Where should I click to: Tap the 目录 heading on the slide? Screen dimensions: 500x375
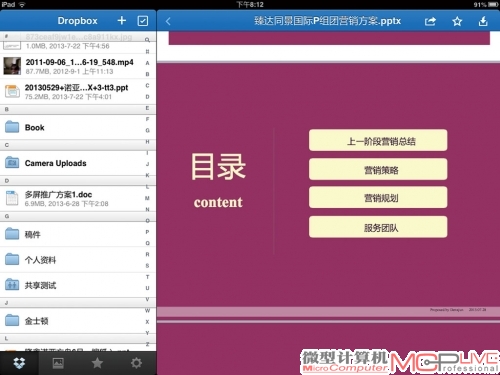pos(218,166)
